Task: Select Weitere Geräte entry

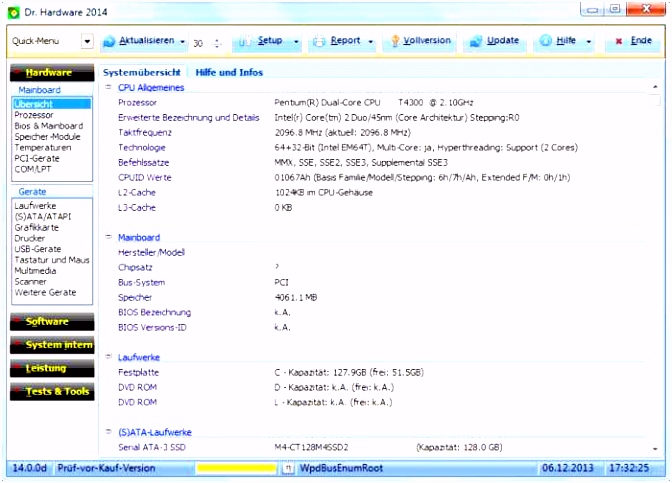Action: 45,293
